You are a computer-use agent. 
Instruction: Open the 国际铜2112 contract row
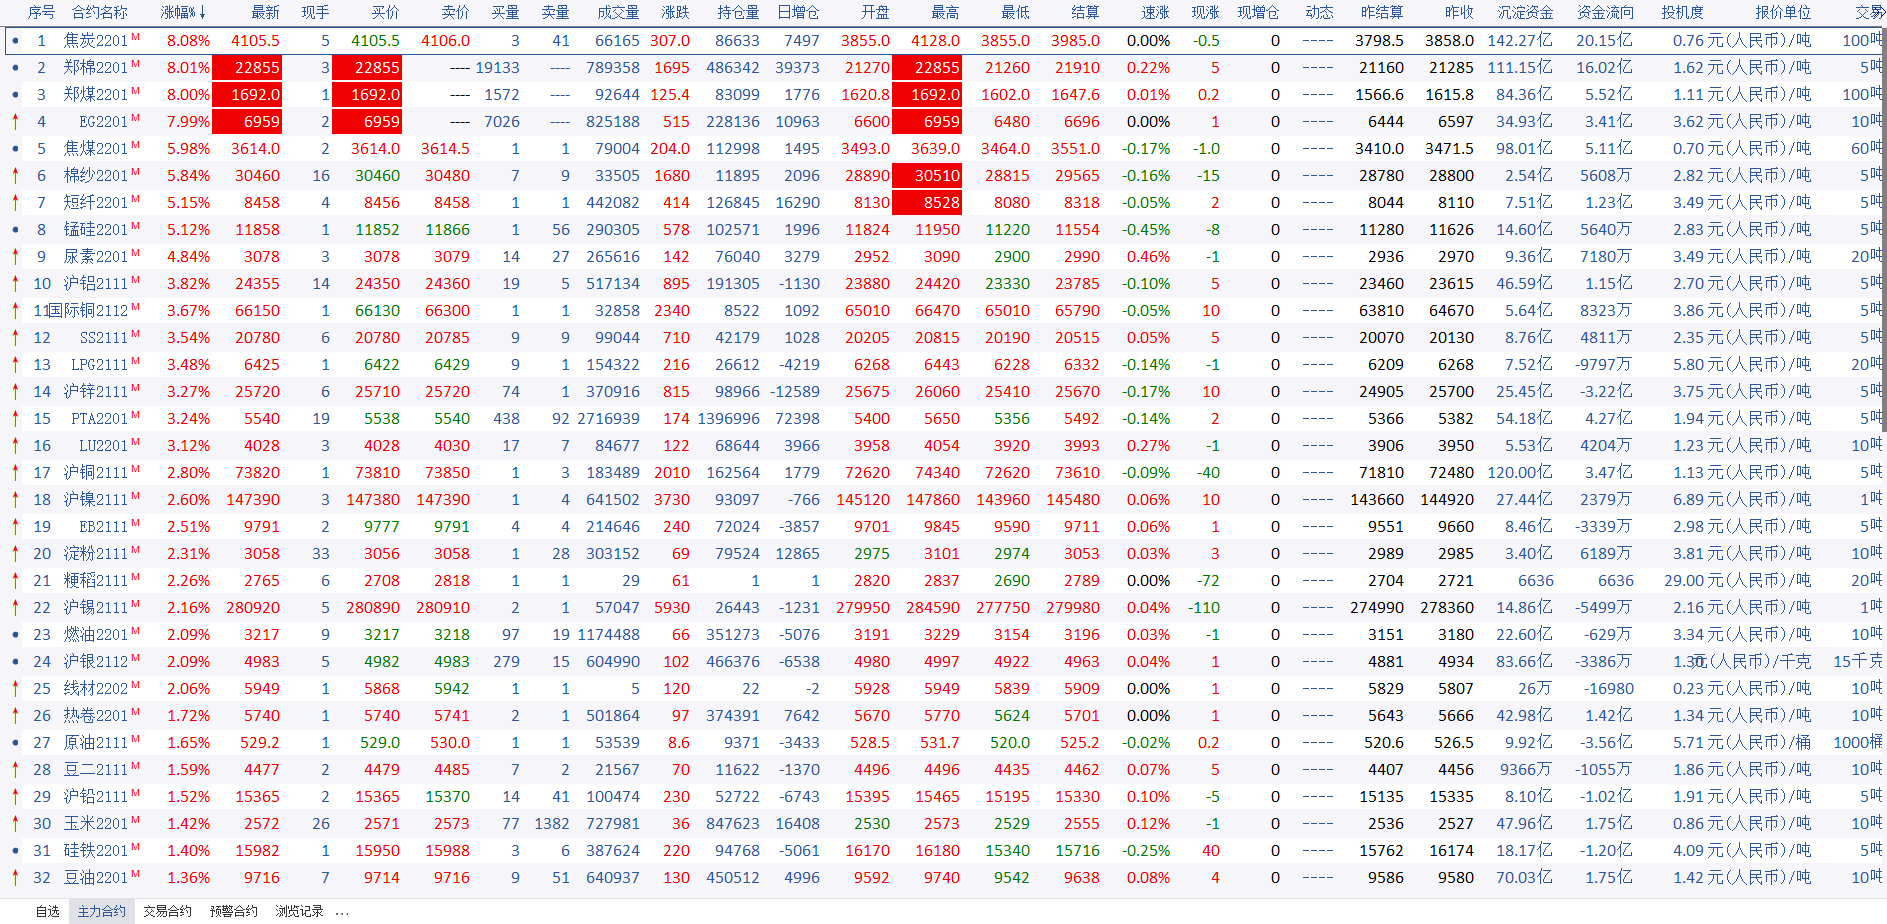(944, 310)
